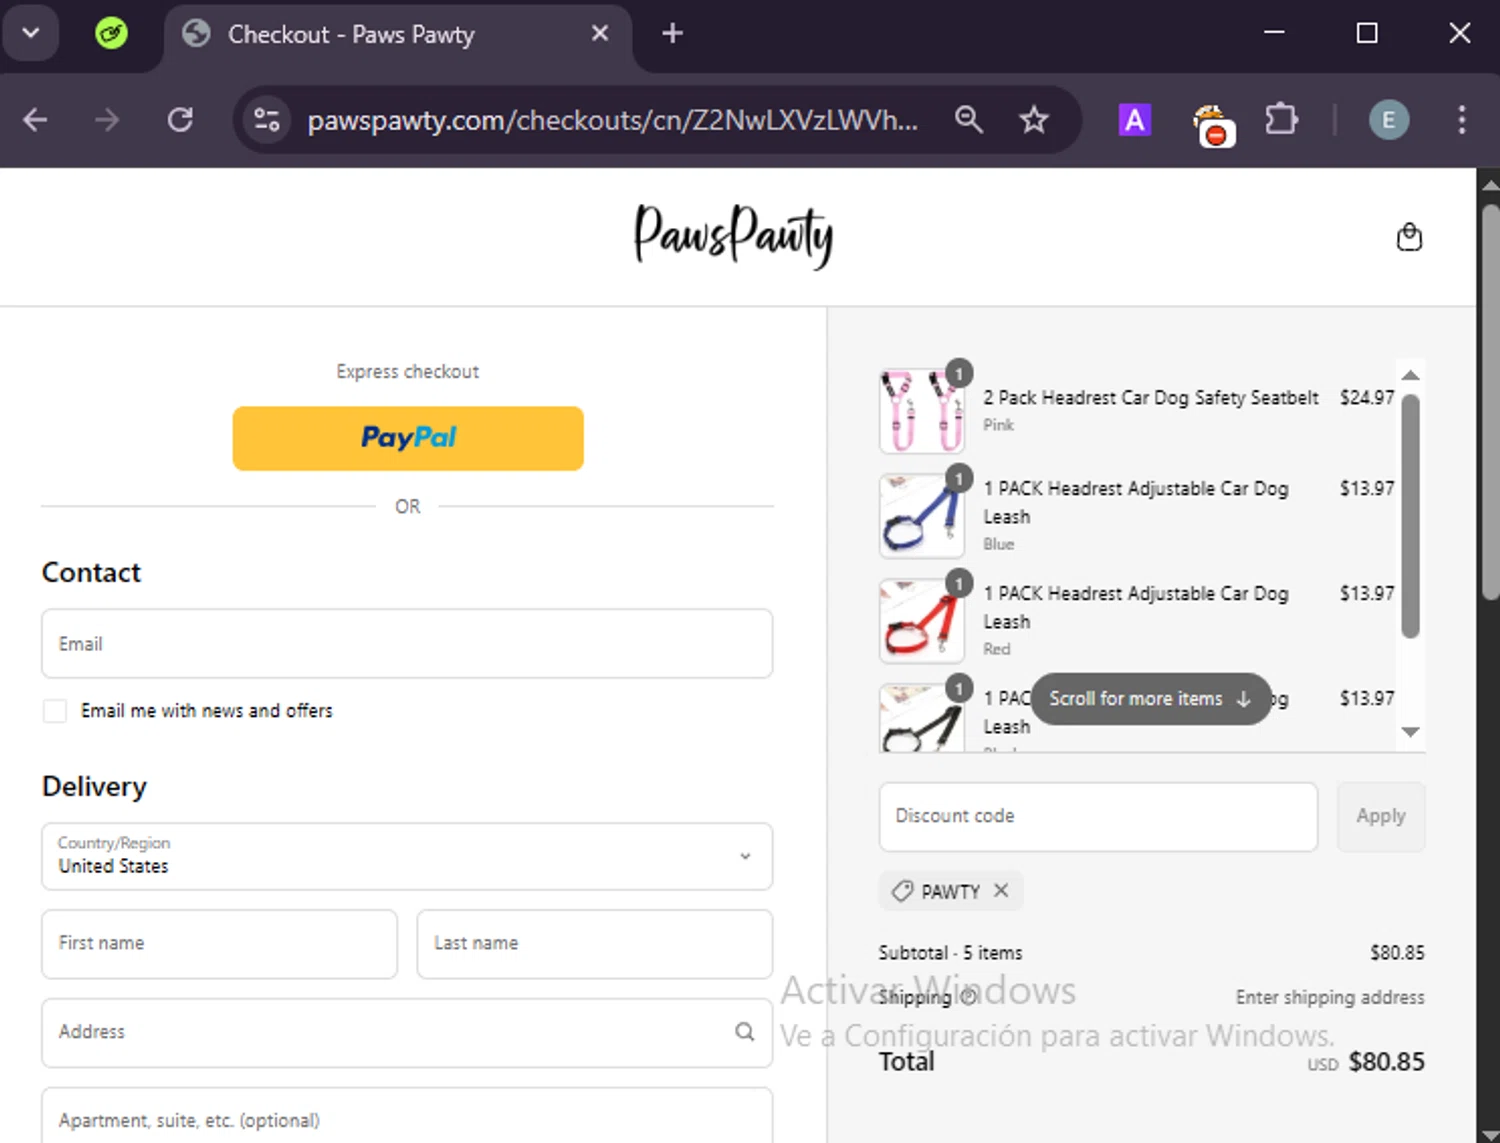Click the order list scroll down arrow
Image resolution: width=1500 pixels, height=1143 pixels.
click(1410, 732)
